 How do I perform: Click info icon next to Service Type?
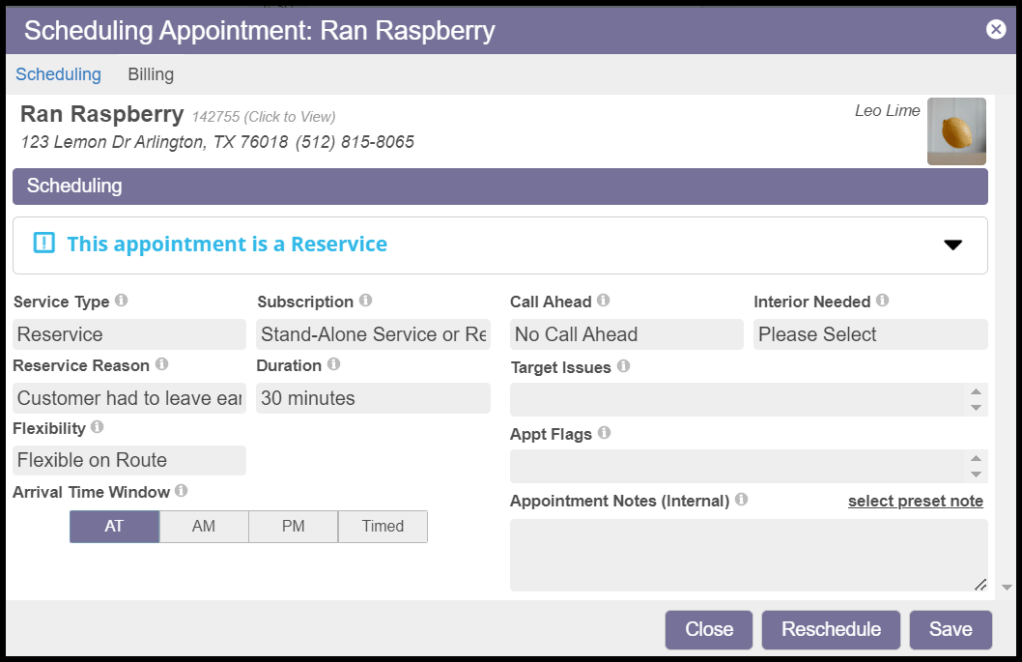pos(121,300)
